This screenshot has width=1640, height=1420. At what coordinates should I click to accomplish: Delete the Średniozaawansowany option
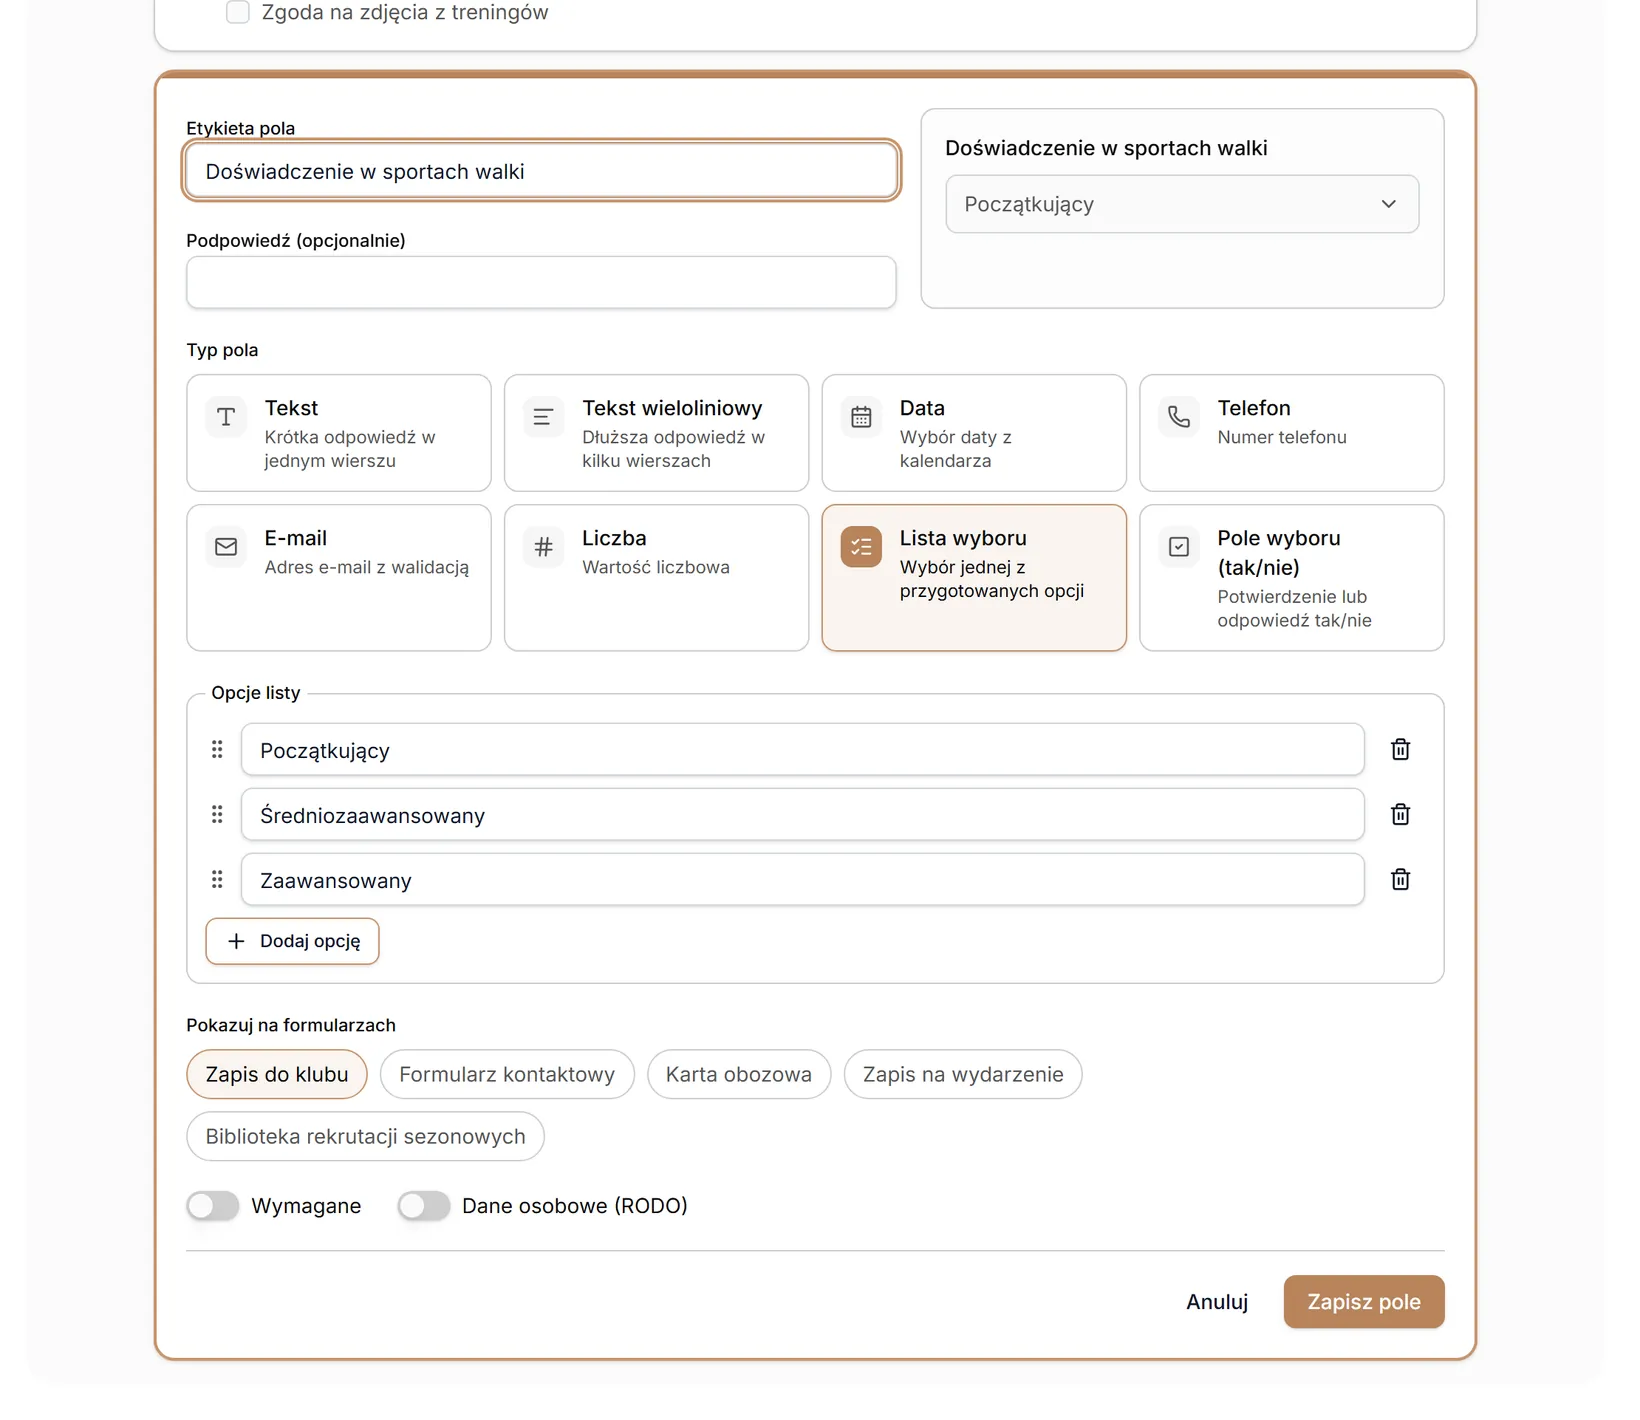click(x=1400, y=814)
